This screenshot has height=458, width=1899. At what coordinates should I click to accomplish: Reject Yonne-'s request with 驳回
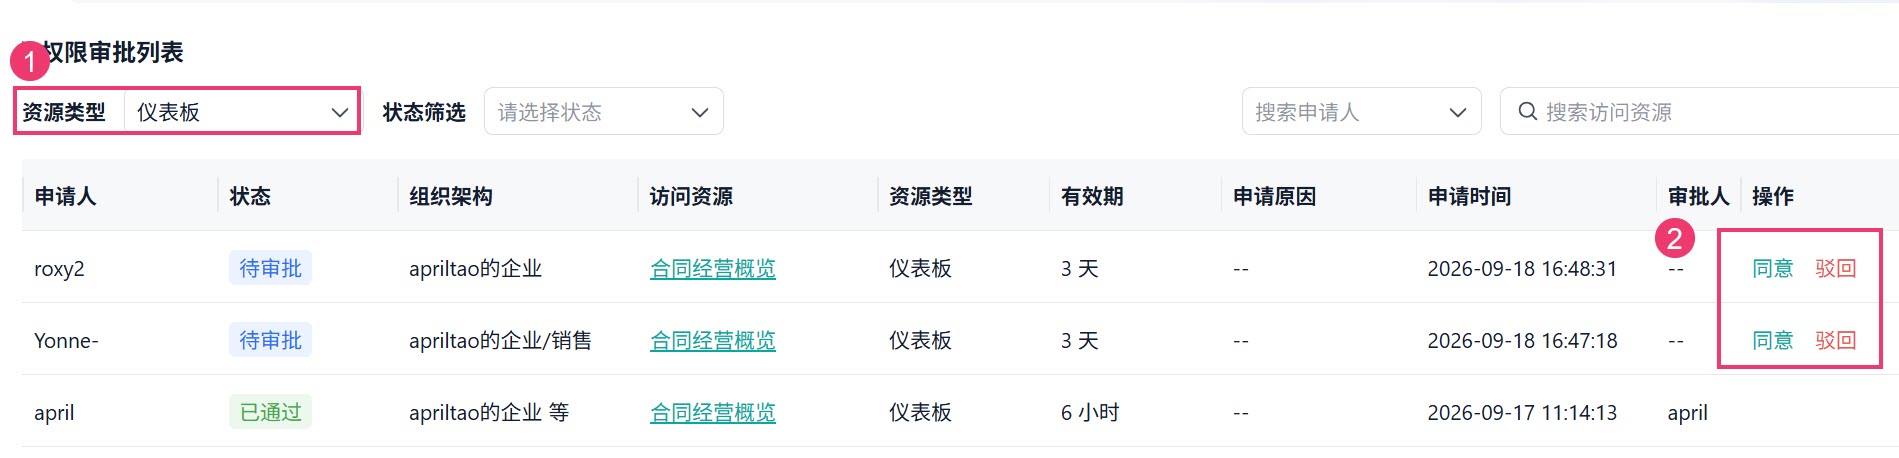1835,340
